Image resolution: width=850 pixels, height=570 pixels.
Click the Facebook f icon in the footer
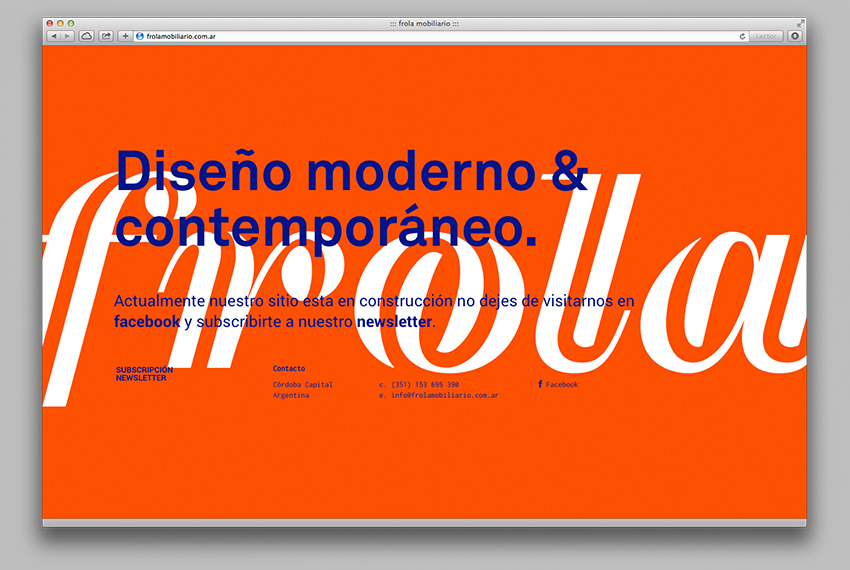click(x=540, y=384)
